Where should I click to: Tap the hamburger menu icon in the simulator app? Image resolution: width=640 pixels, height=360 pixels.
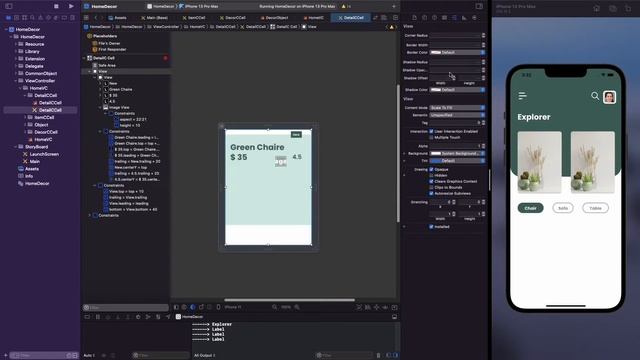pos(522,96)
